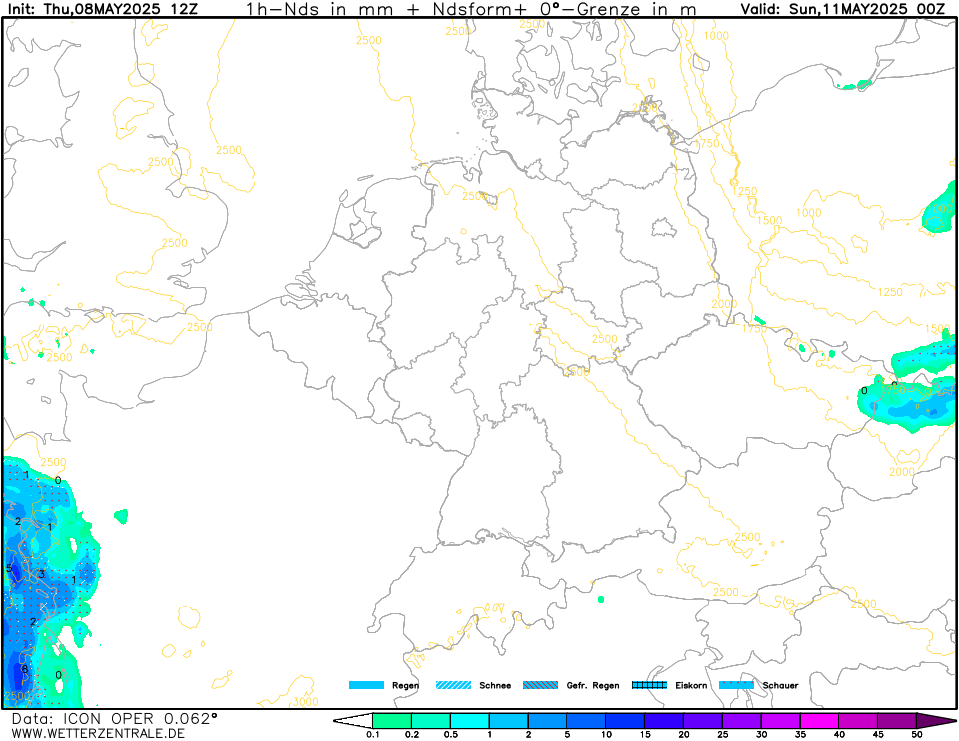Click the '3000' contour label near bottom
This screenshot has width=959, height=741.
305,701
